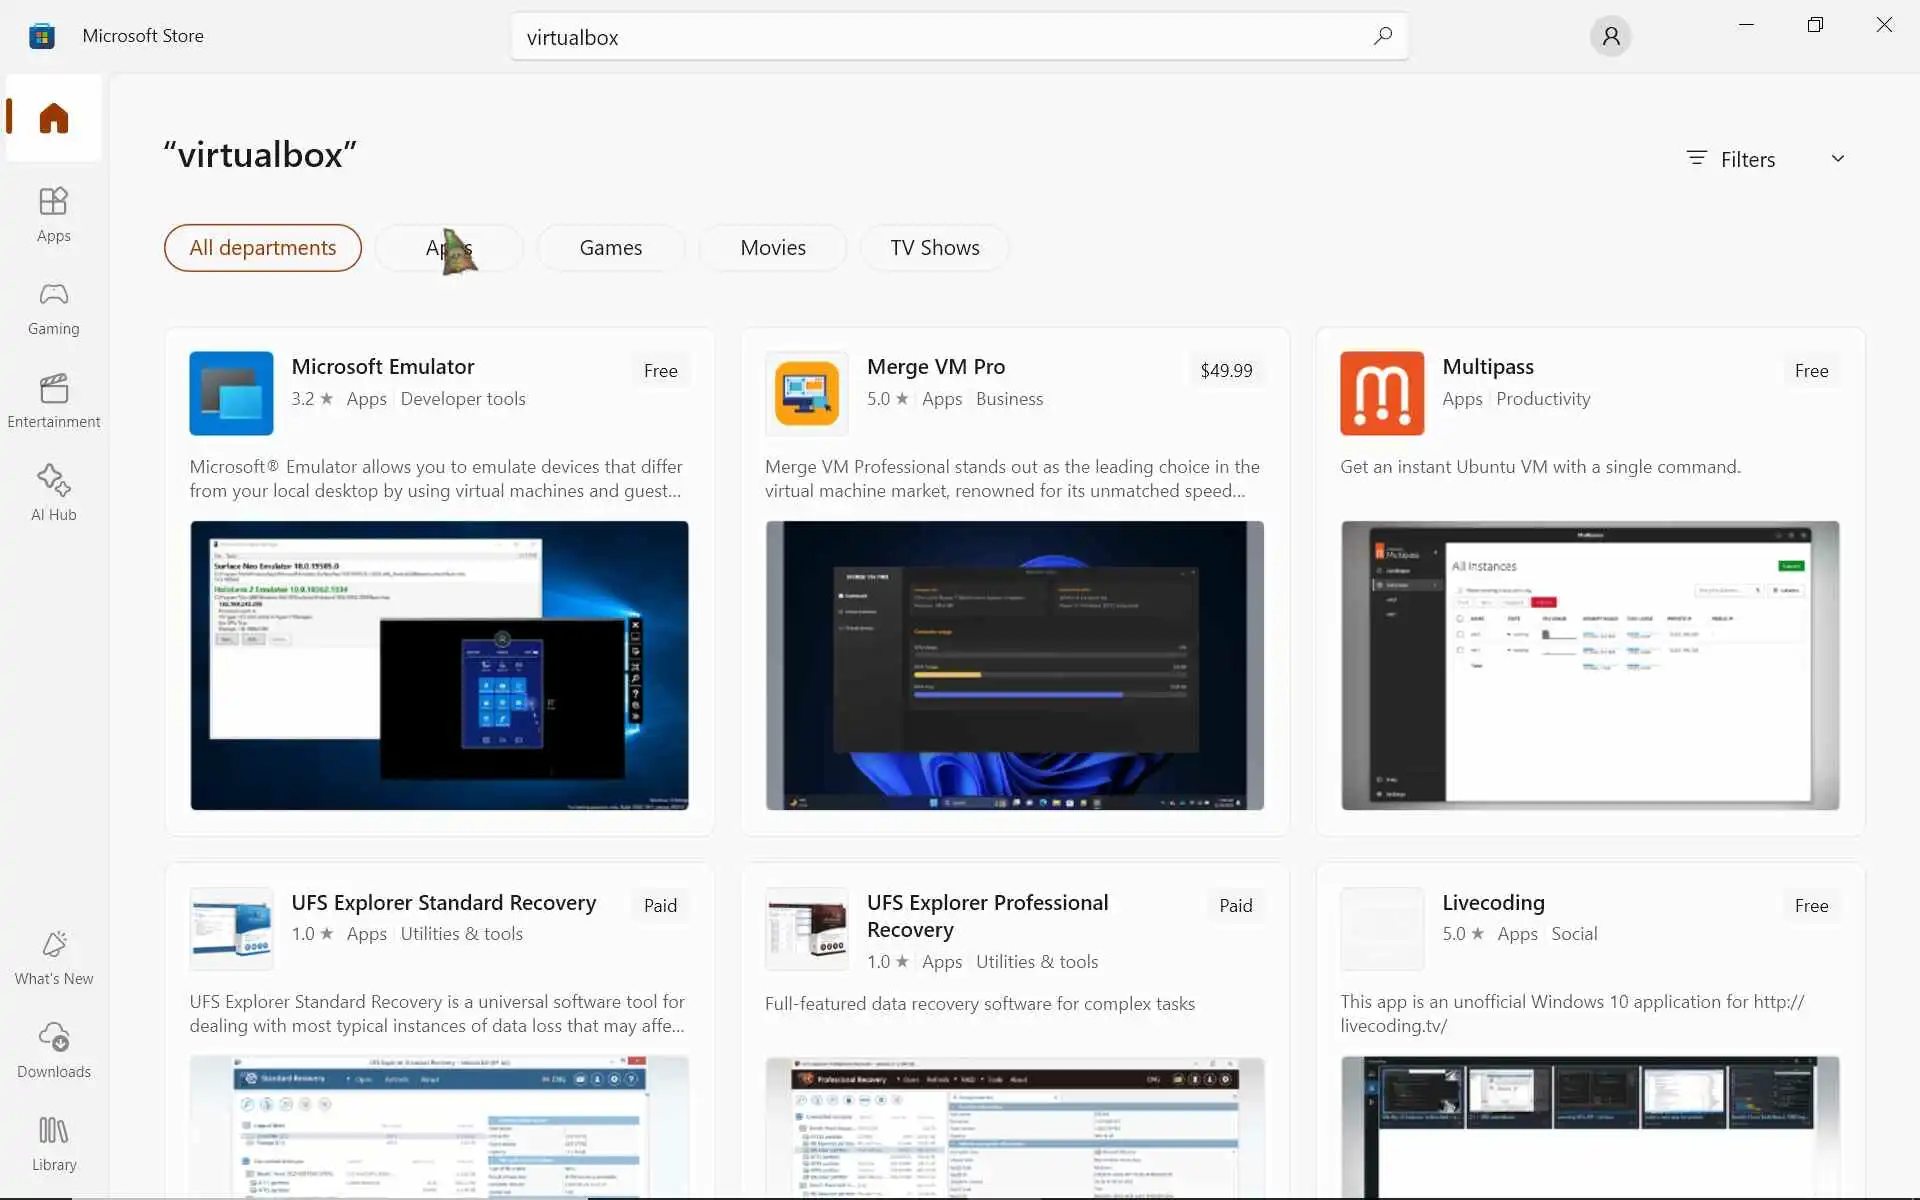This screenshot has height=1200, width=1920.
Task: Select the All departments filter
Action: coord(262,248)
